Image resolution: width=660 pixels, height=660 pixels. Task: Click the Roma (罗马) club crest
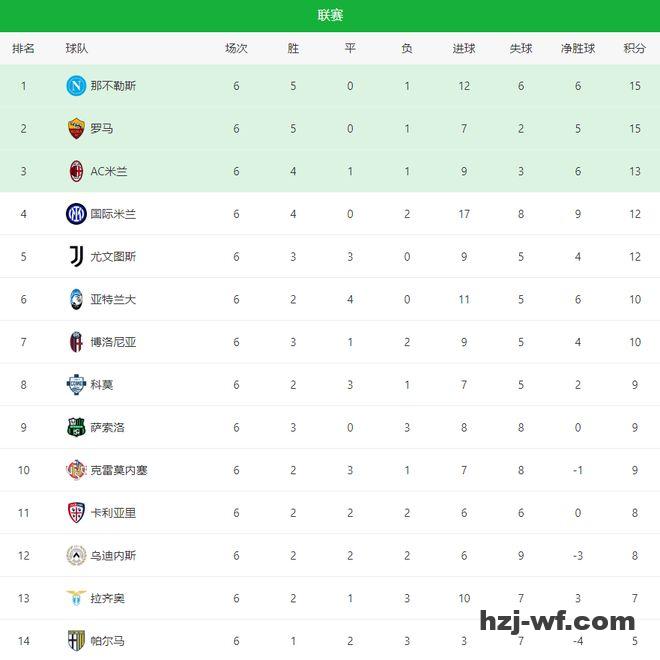75,129
